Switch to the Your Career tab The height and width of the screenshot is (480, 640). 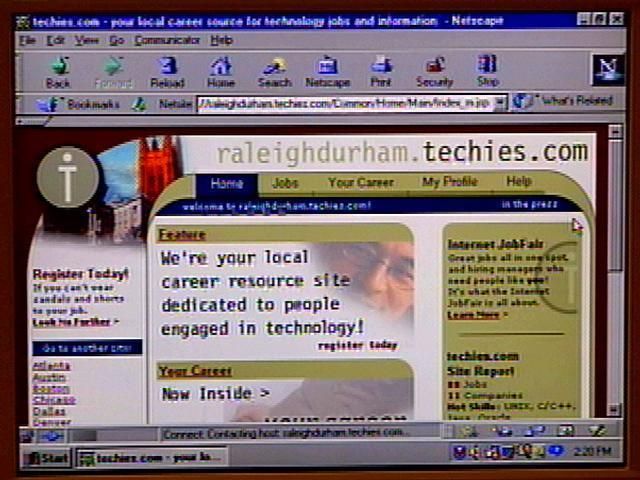click(x=360, y=183)
